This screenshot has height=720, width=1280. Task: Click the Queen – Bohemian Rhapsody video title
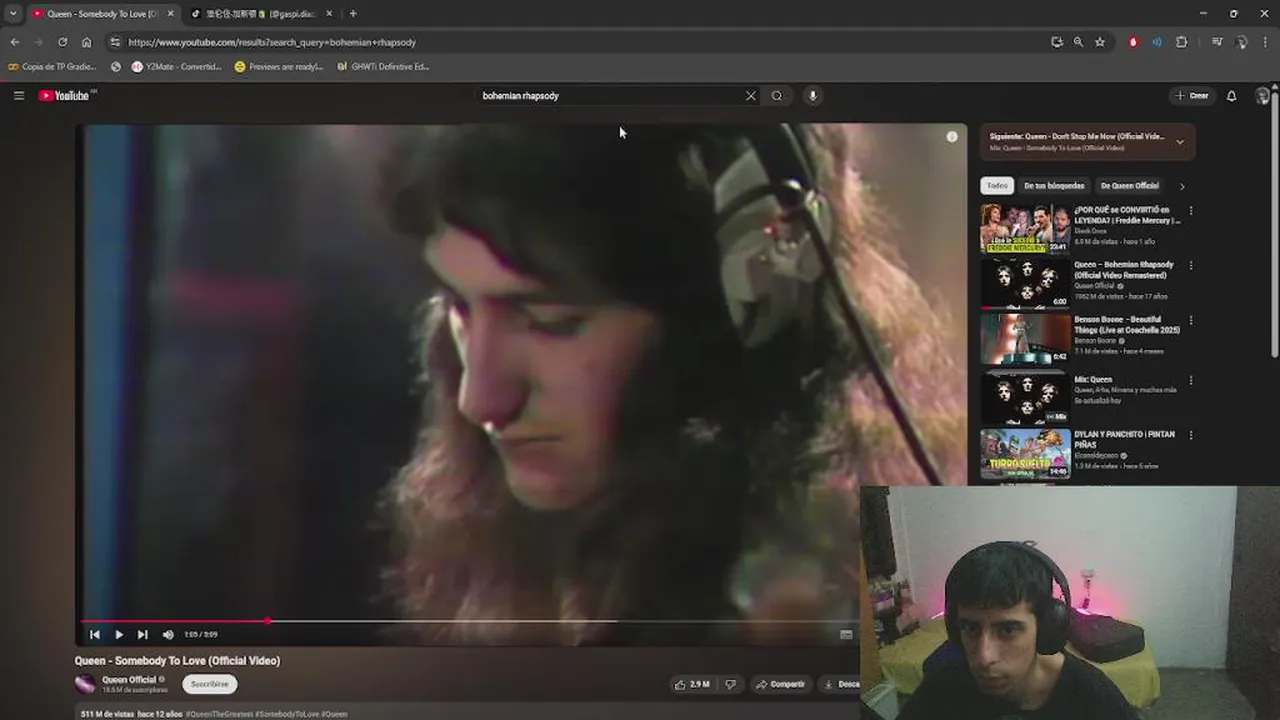(x=1124, y=270)
